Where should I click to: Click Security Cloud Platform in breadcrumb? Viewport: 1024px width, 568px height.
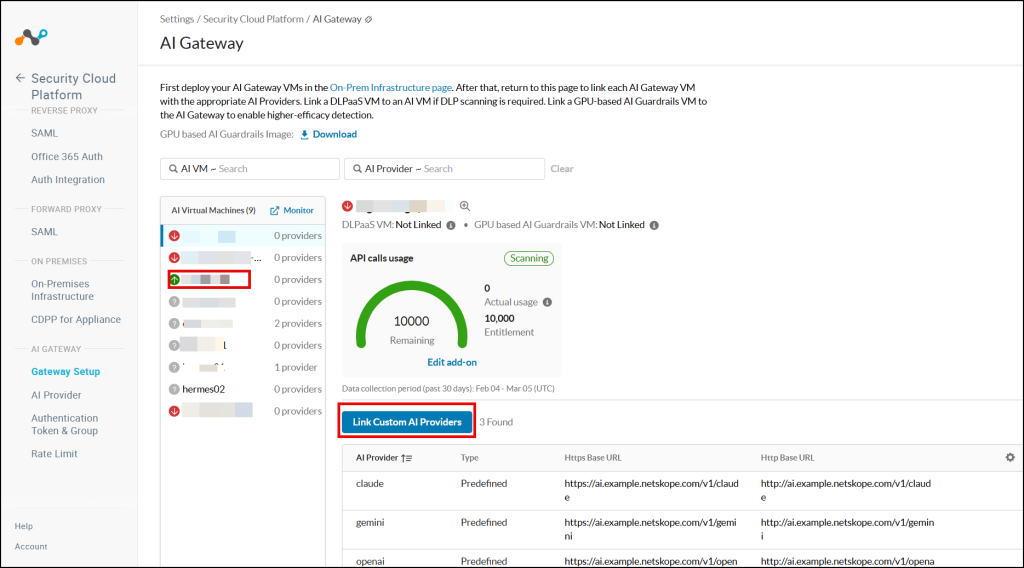click(x=253, y=20)
